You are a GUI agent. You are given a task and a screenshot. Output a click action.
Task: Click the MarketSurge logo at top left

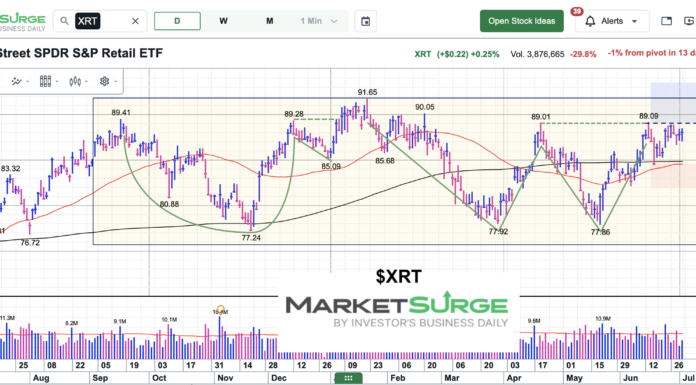22,21
